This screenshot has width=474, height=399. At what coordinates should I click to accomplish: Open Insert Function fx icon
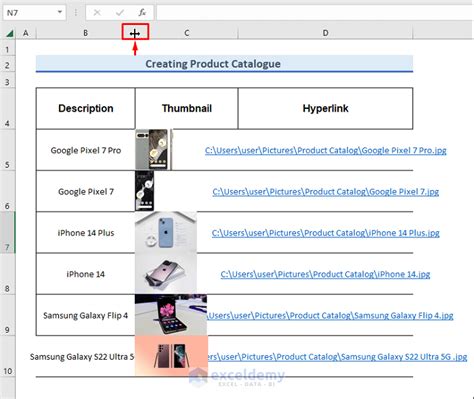coord(142,13)
